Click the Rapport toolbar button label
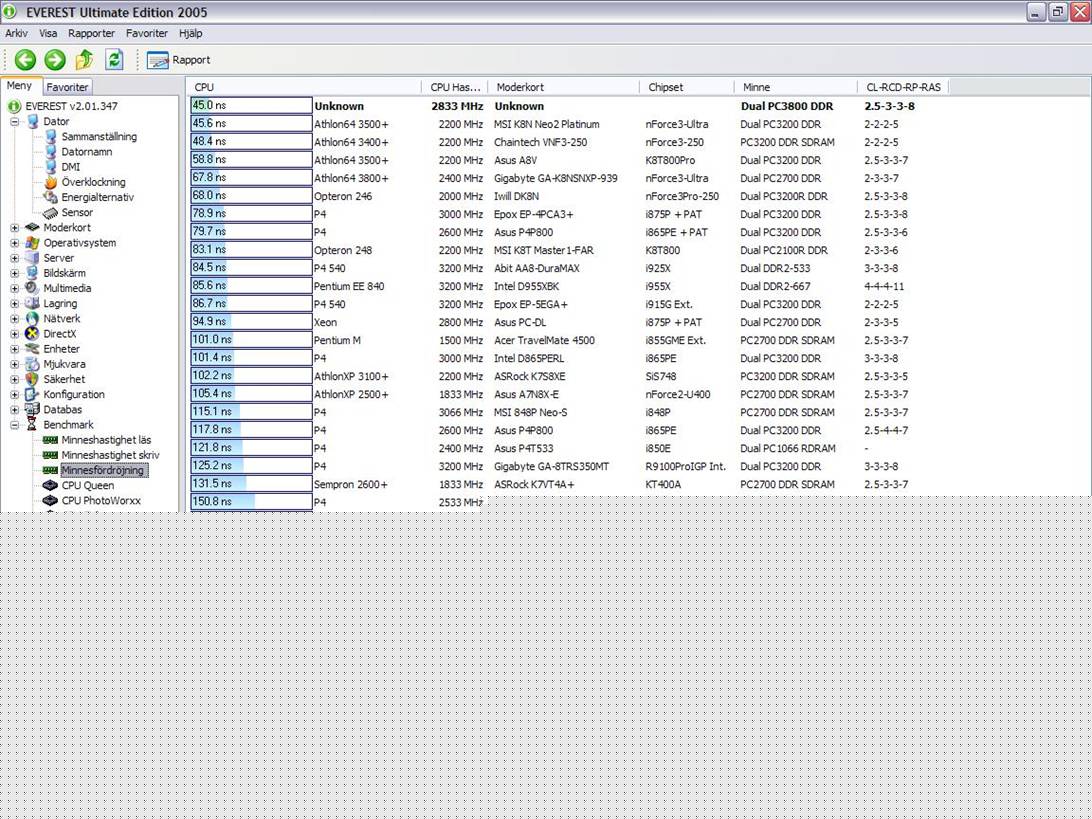1092x819 pixels. pos(192,60)
